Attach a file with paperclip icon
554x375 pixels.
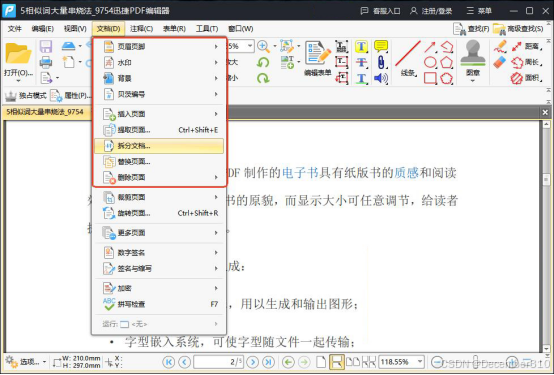381,63
